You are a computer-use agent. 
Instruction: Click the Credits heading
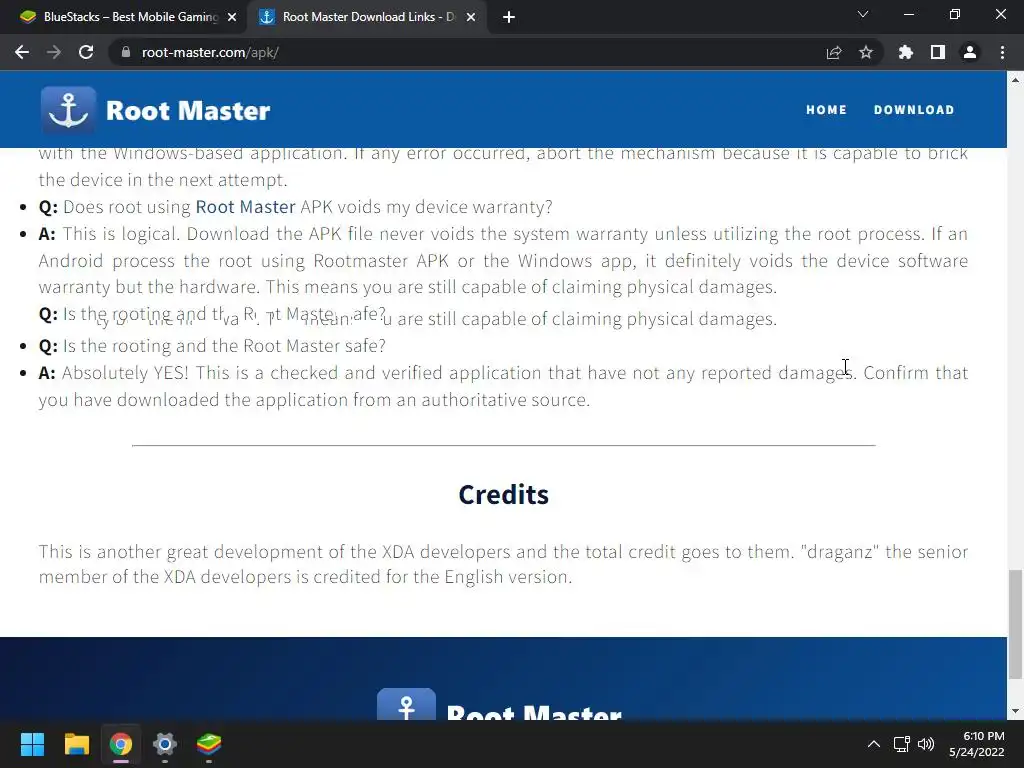[504, 495]
